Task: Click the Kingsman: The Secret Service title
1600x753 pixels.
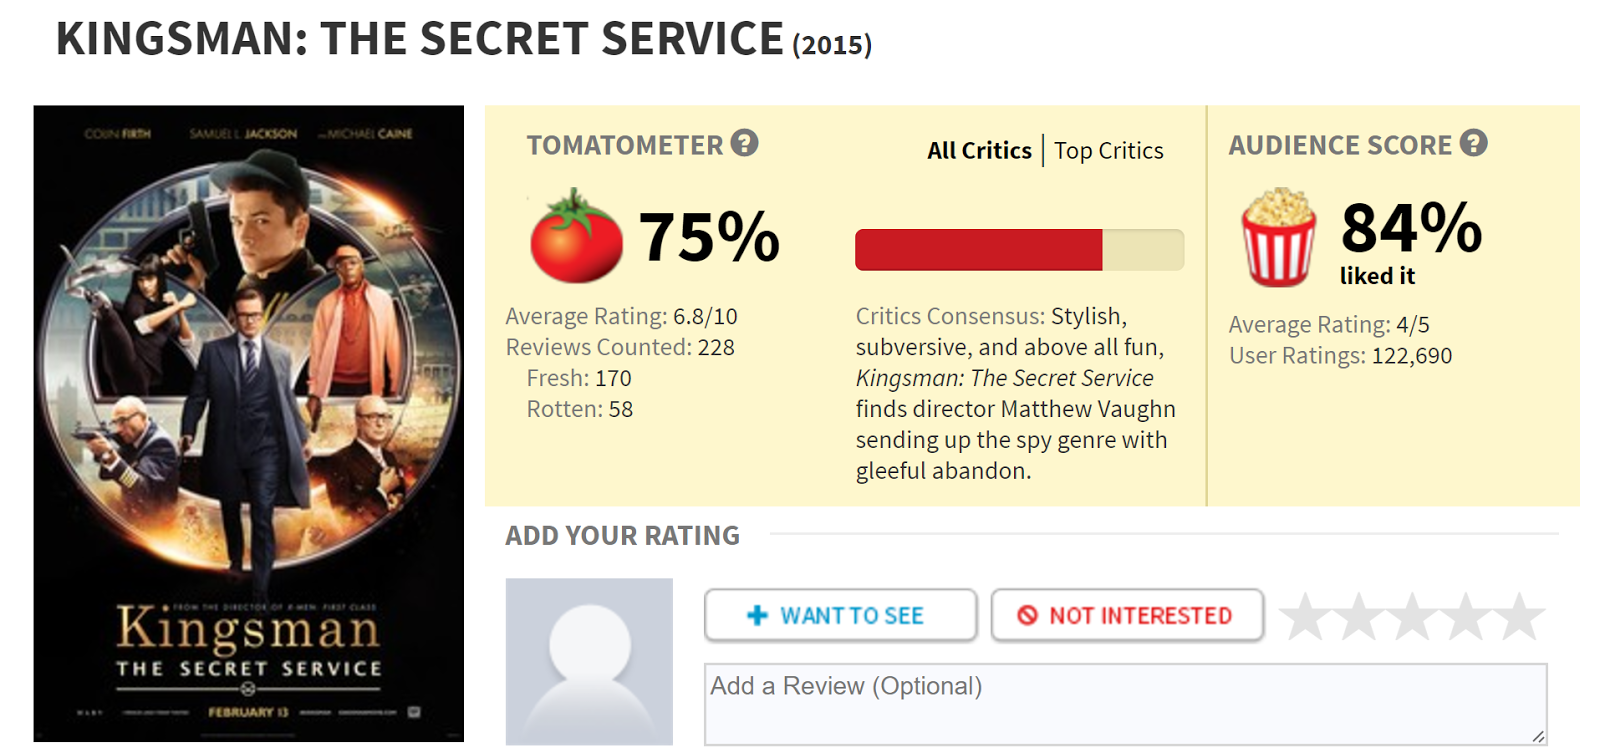Action: tap(420, 40)
